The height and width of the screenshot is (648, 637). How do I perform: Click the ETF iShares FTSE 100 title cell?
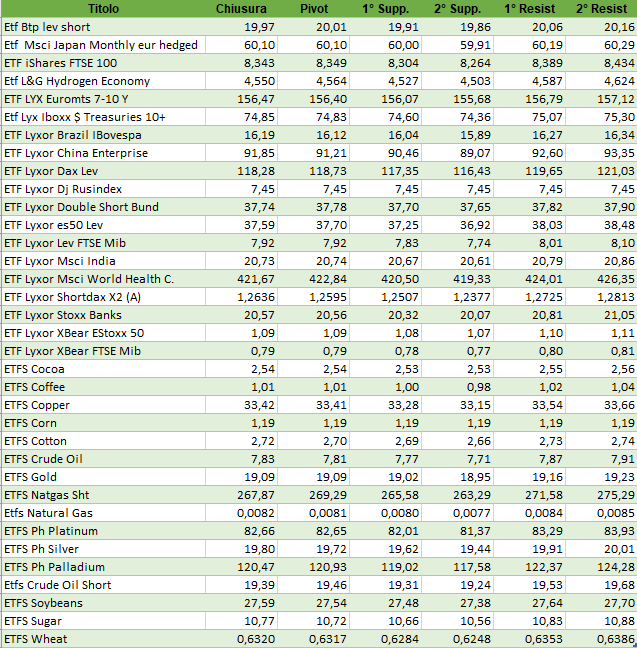[103, 63]
